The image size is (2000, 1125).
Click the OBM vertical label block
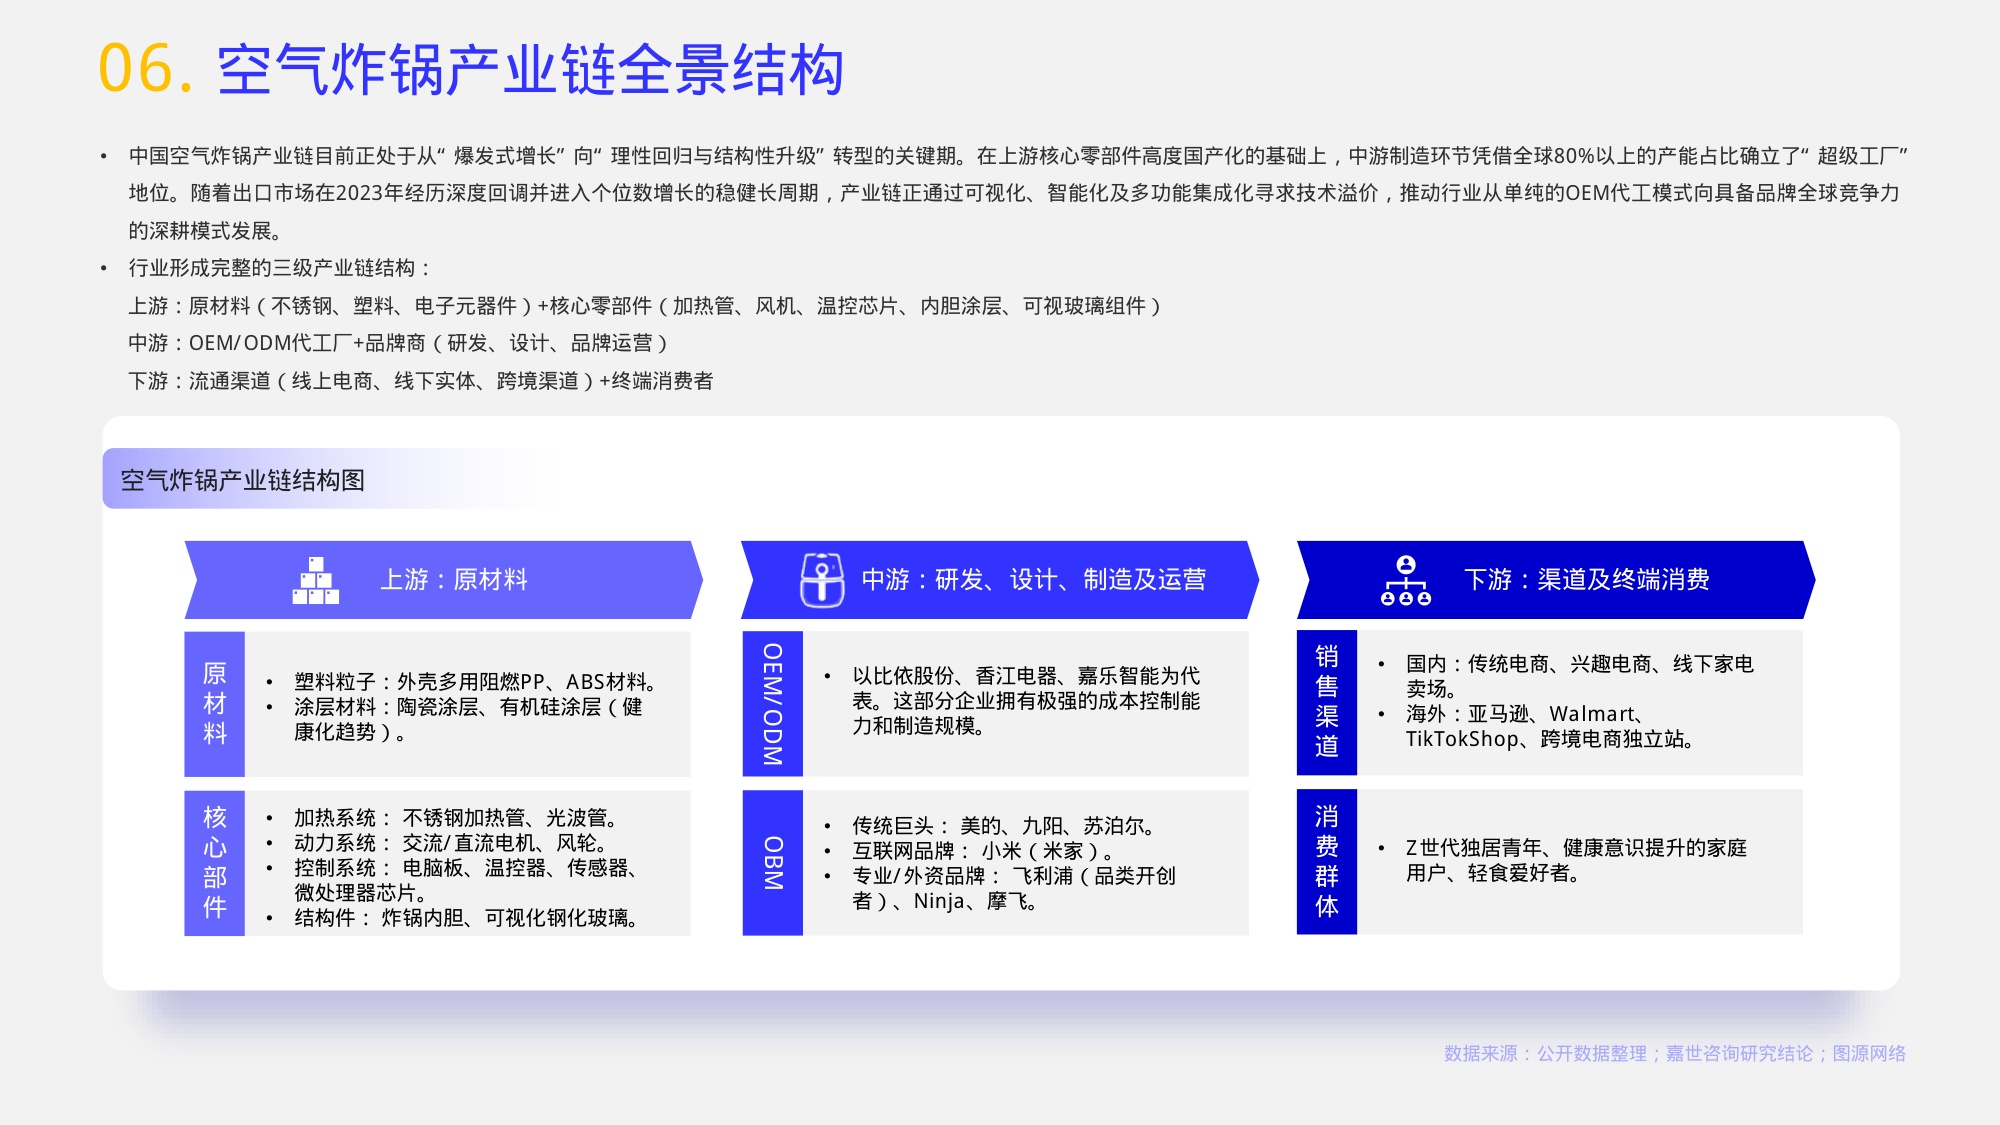point(772,862)
